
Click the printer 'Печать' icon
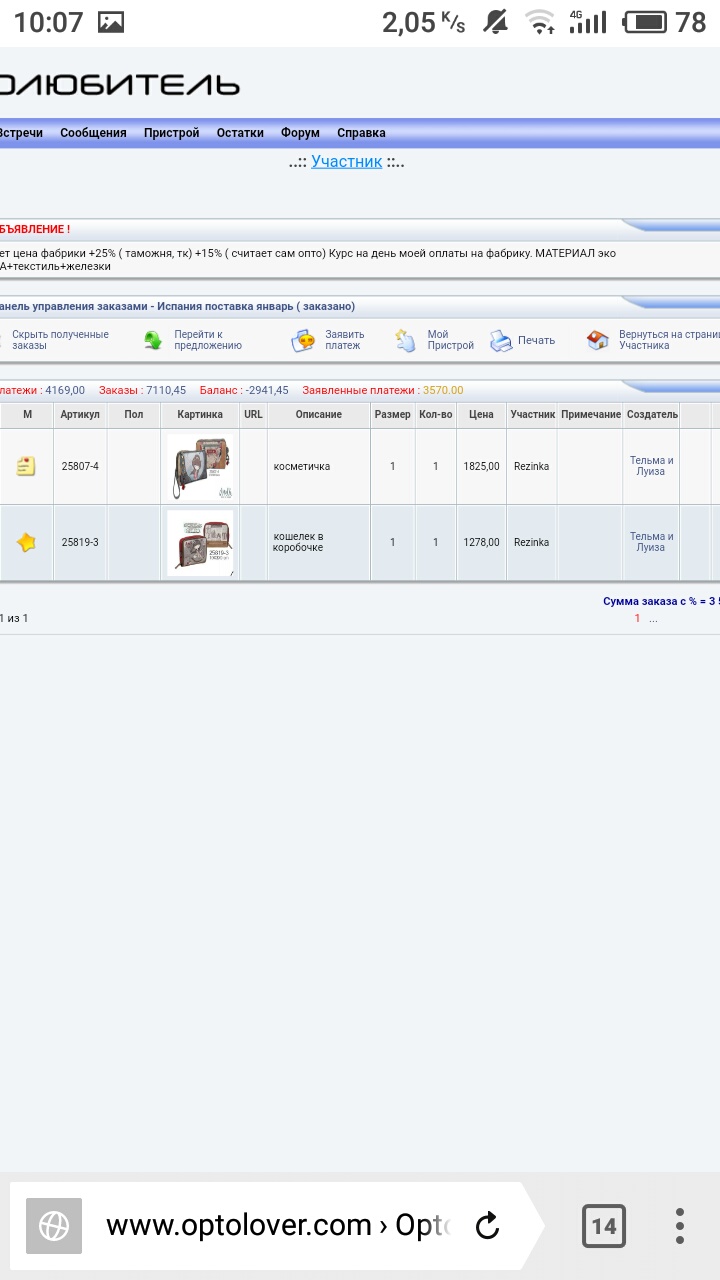tap(501, 341)
